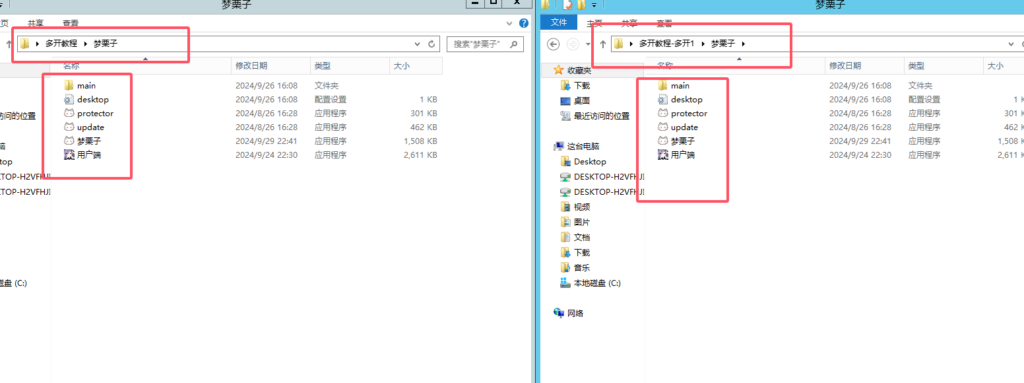
Task: Click address bar folder icon in right window
Action: point(618,44)
